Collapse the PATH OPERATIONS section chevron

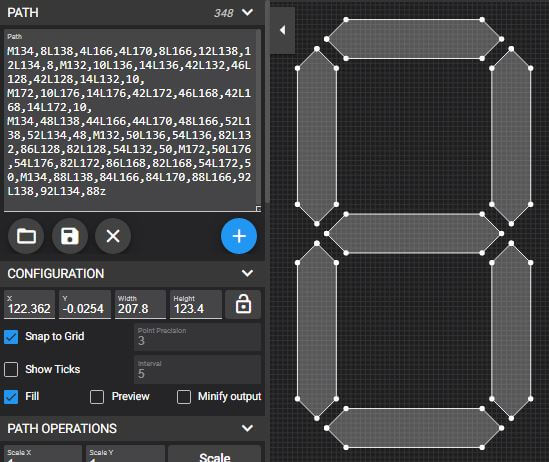248,428
